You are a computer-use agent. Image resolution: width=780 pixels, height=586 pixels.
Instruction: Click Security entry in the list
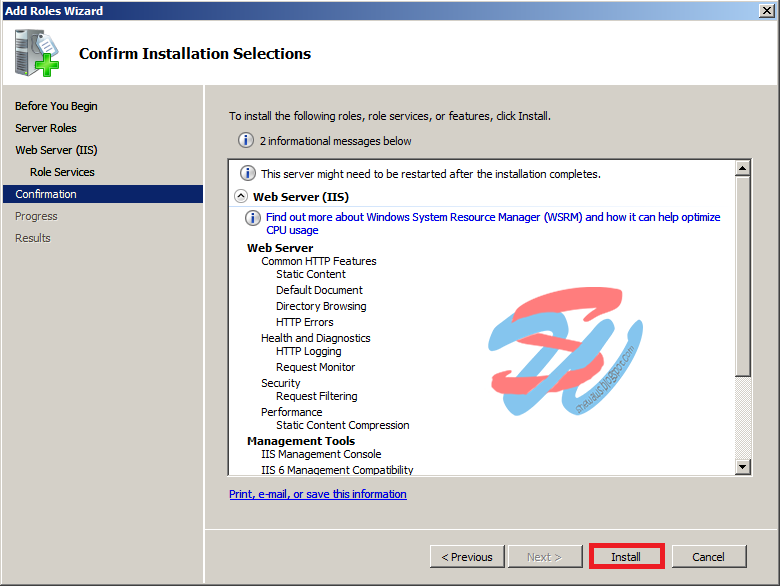point(281,383)
